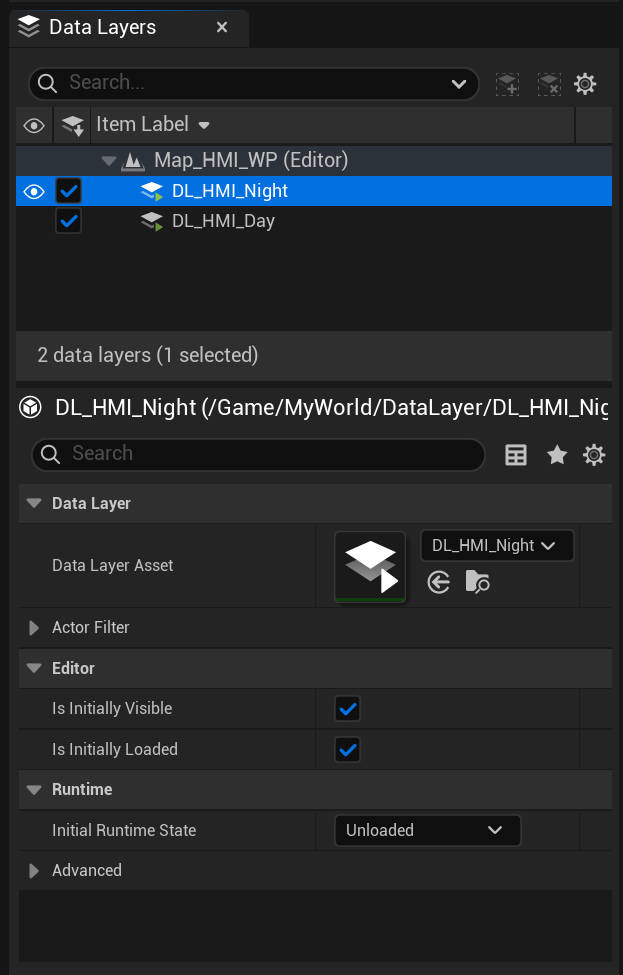Screen dimensions: 623x975
Task: Toggle visibility eye for DL_HMI_Night
Action: coord(34,191)
